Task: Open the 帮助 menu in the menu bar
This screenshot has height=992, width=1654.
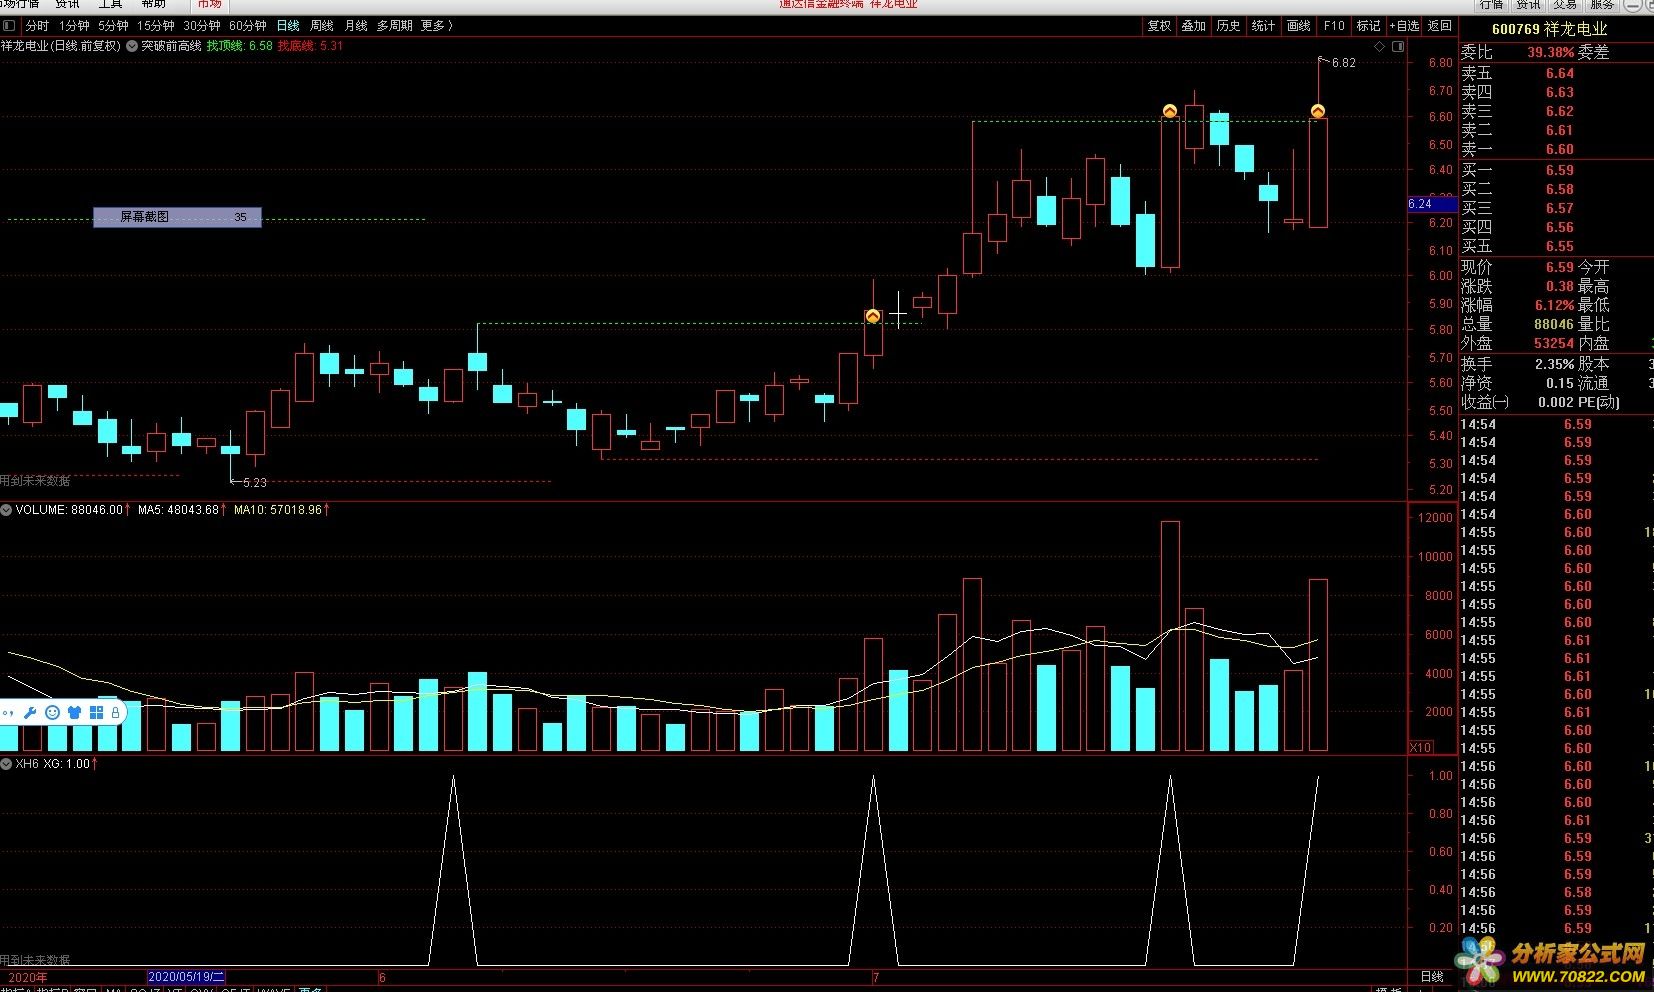Action: coord(153,4)
